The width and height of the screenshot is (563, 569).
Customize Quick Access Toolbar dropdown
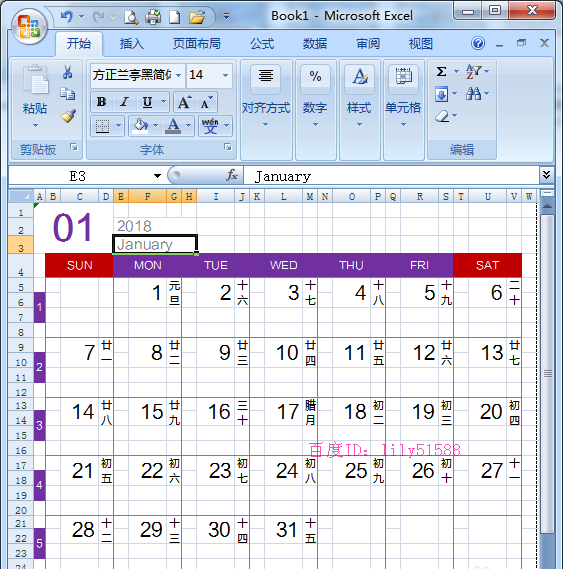(226, 17)
